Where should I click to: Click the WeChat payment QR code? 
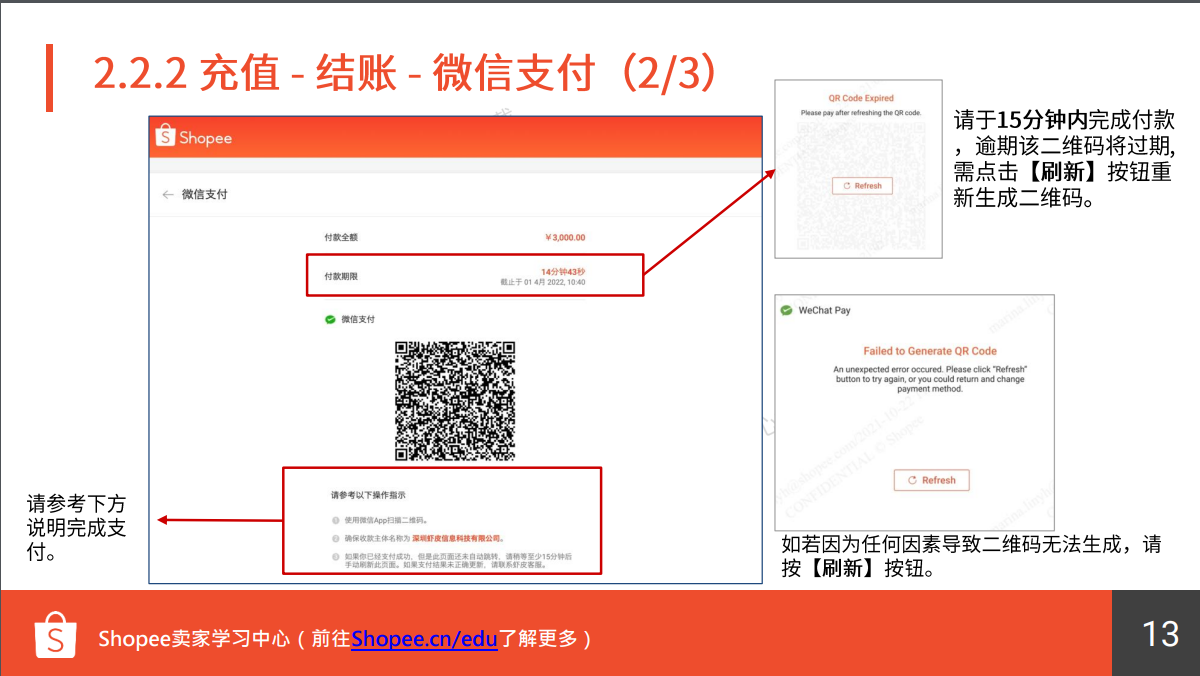(455, 401)
